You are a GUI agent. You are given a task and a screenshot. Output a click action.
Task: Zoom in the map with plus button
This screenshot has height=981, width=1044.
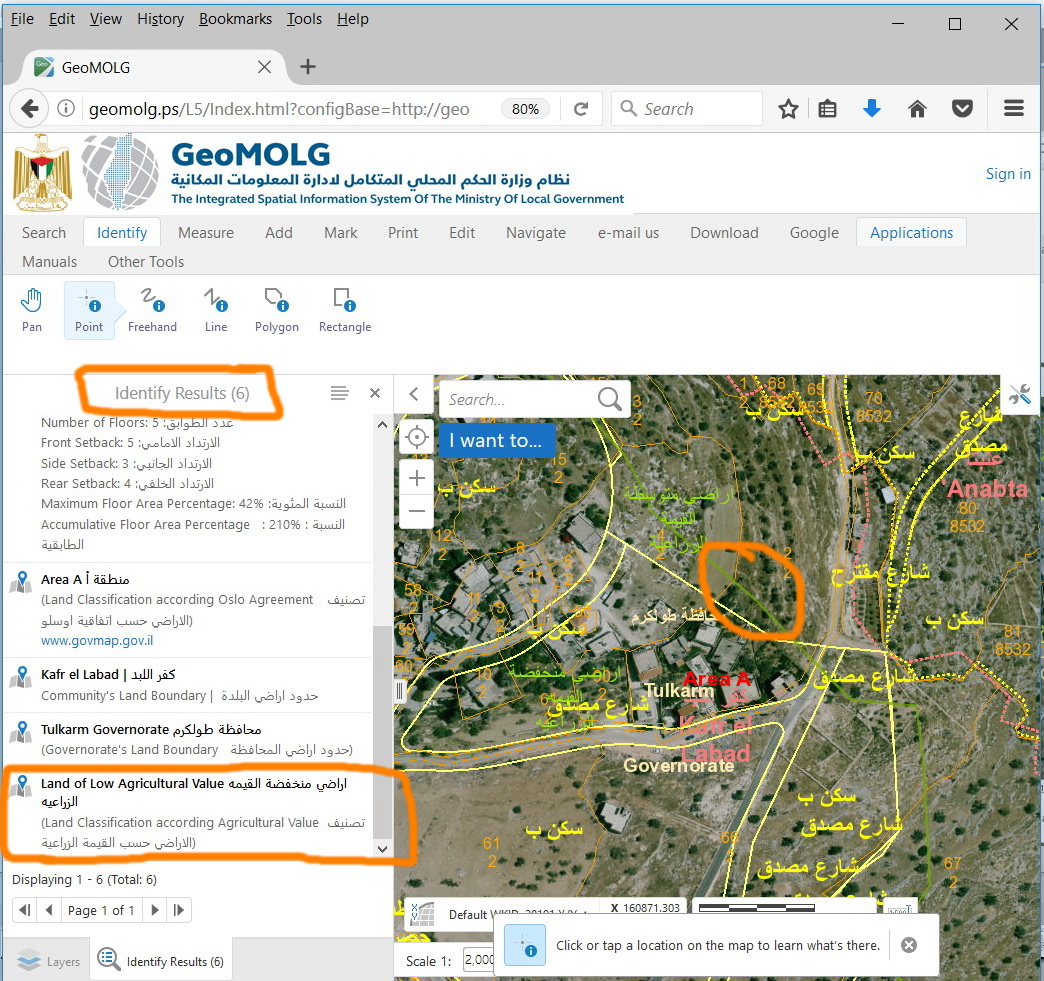[x=417, y=478]
